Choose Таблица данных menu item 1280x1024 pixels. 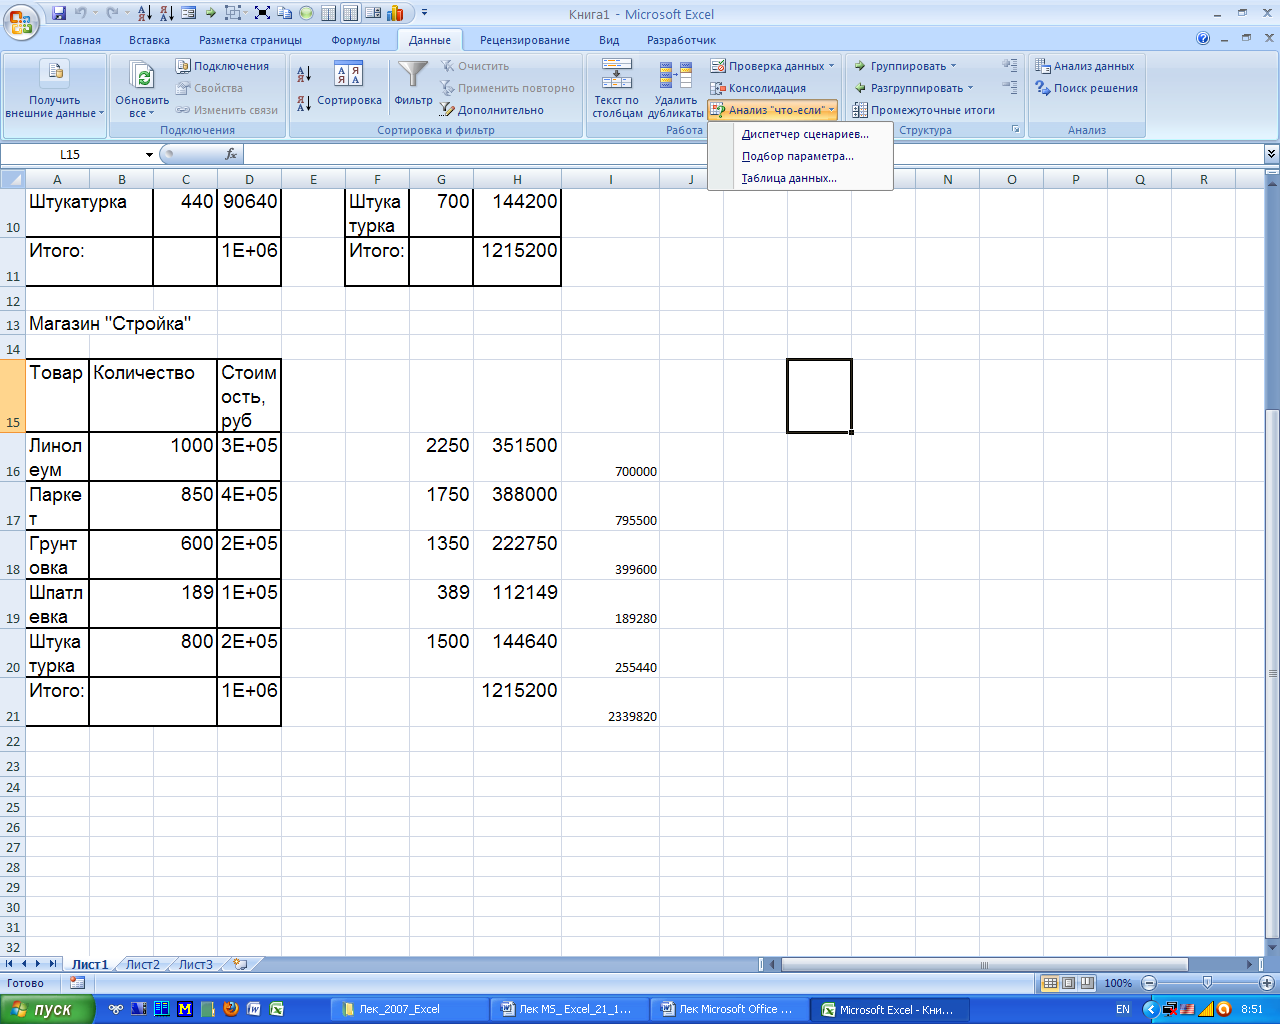click(x=789, y=178)
